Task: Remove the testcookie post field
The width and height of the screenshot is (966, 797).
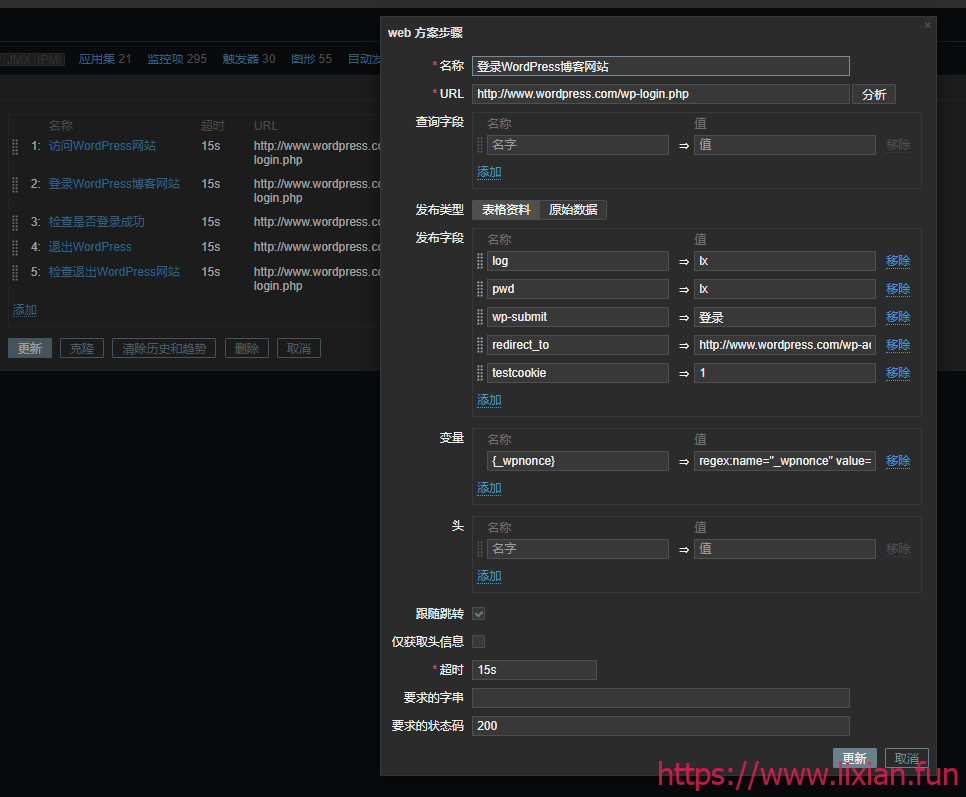Action: point(898,373)
